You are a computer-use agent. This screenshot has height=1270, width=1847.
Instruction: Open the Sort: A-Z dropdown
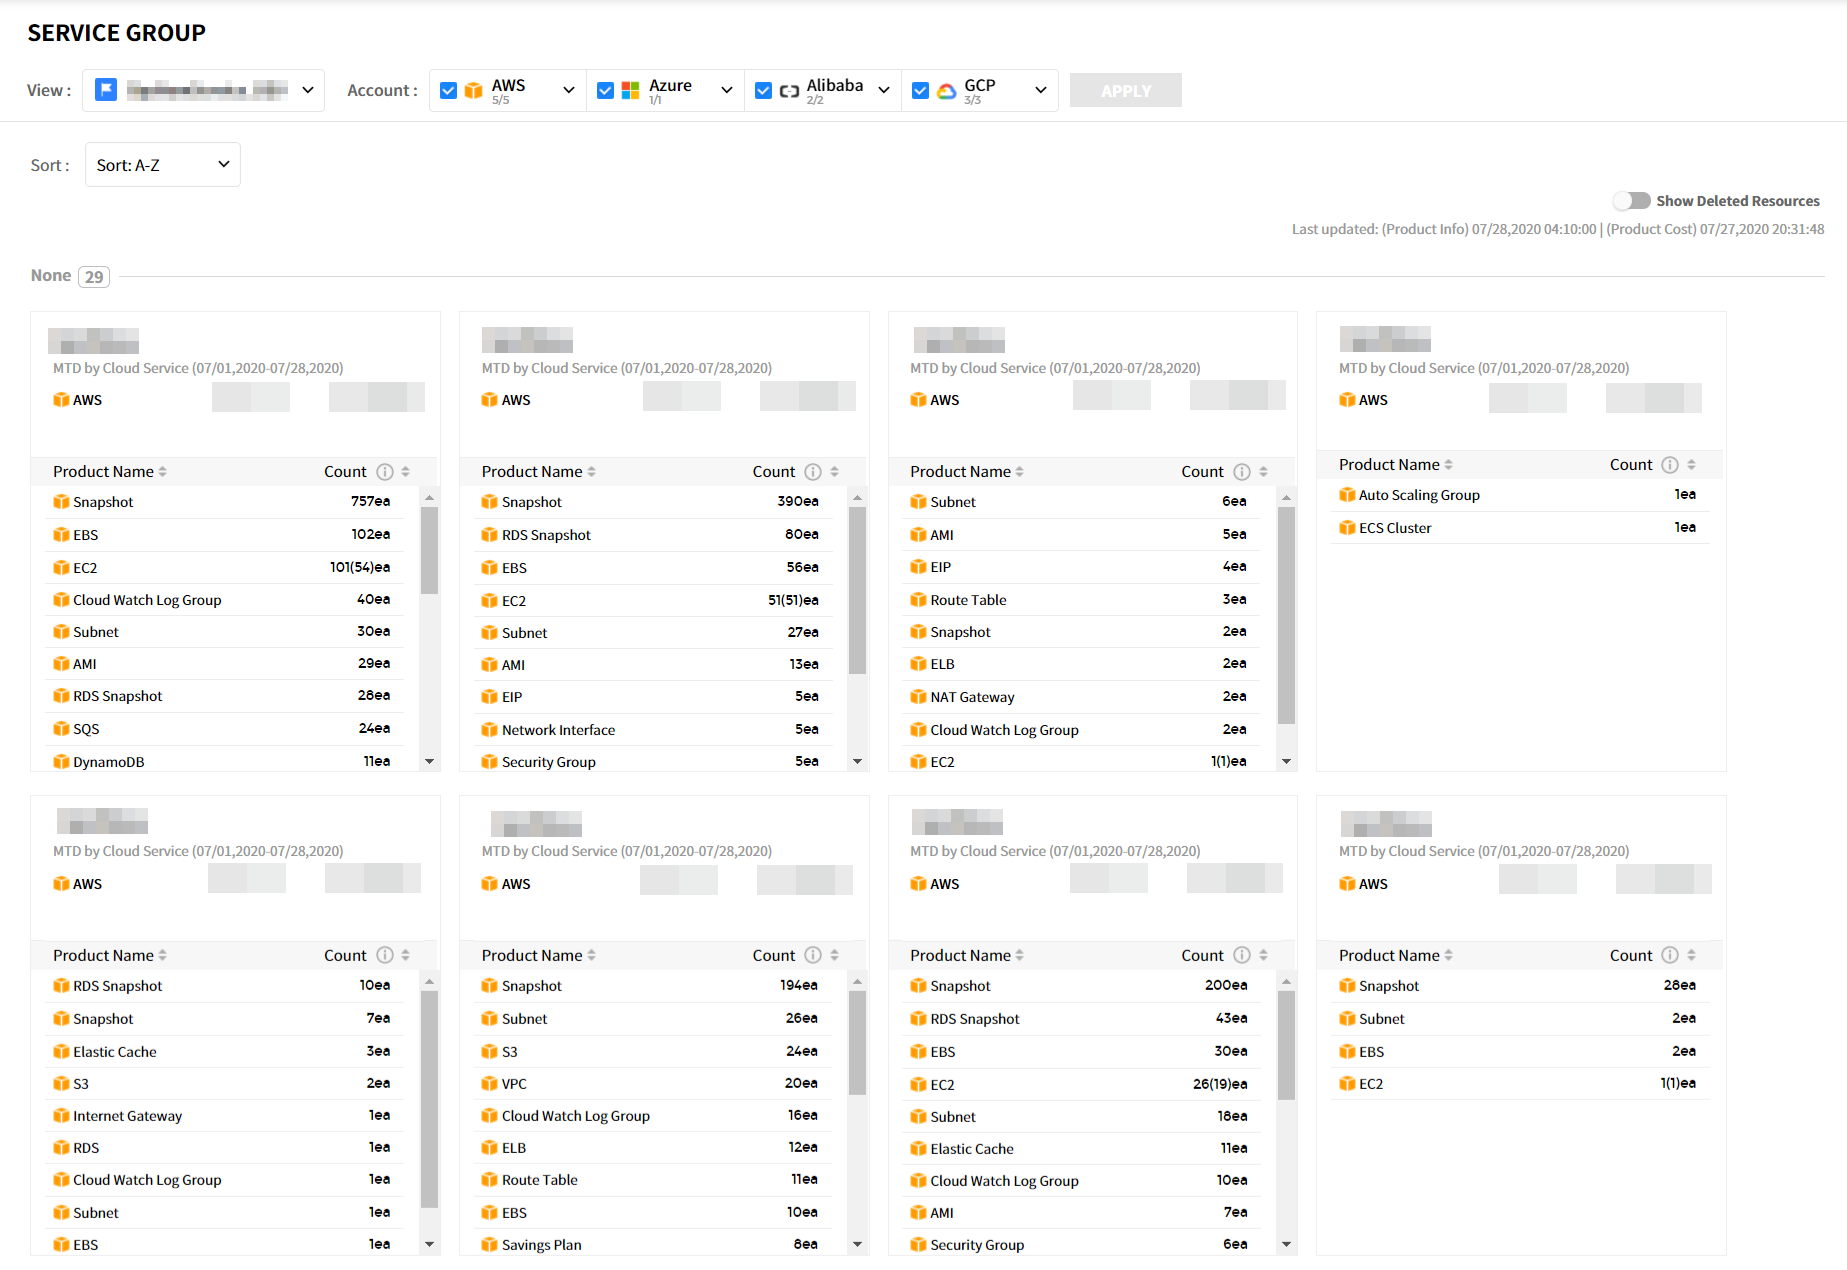coord(162,165)
